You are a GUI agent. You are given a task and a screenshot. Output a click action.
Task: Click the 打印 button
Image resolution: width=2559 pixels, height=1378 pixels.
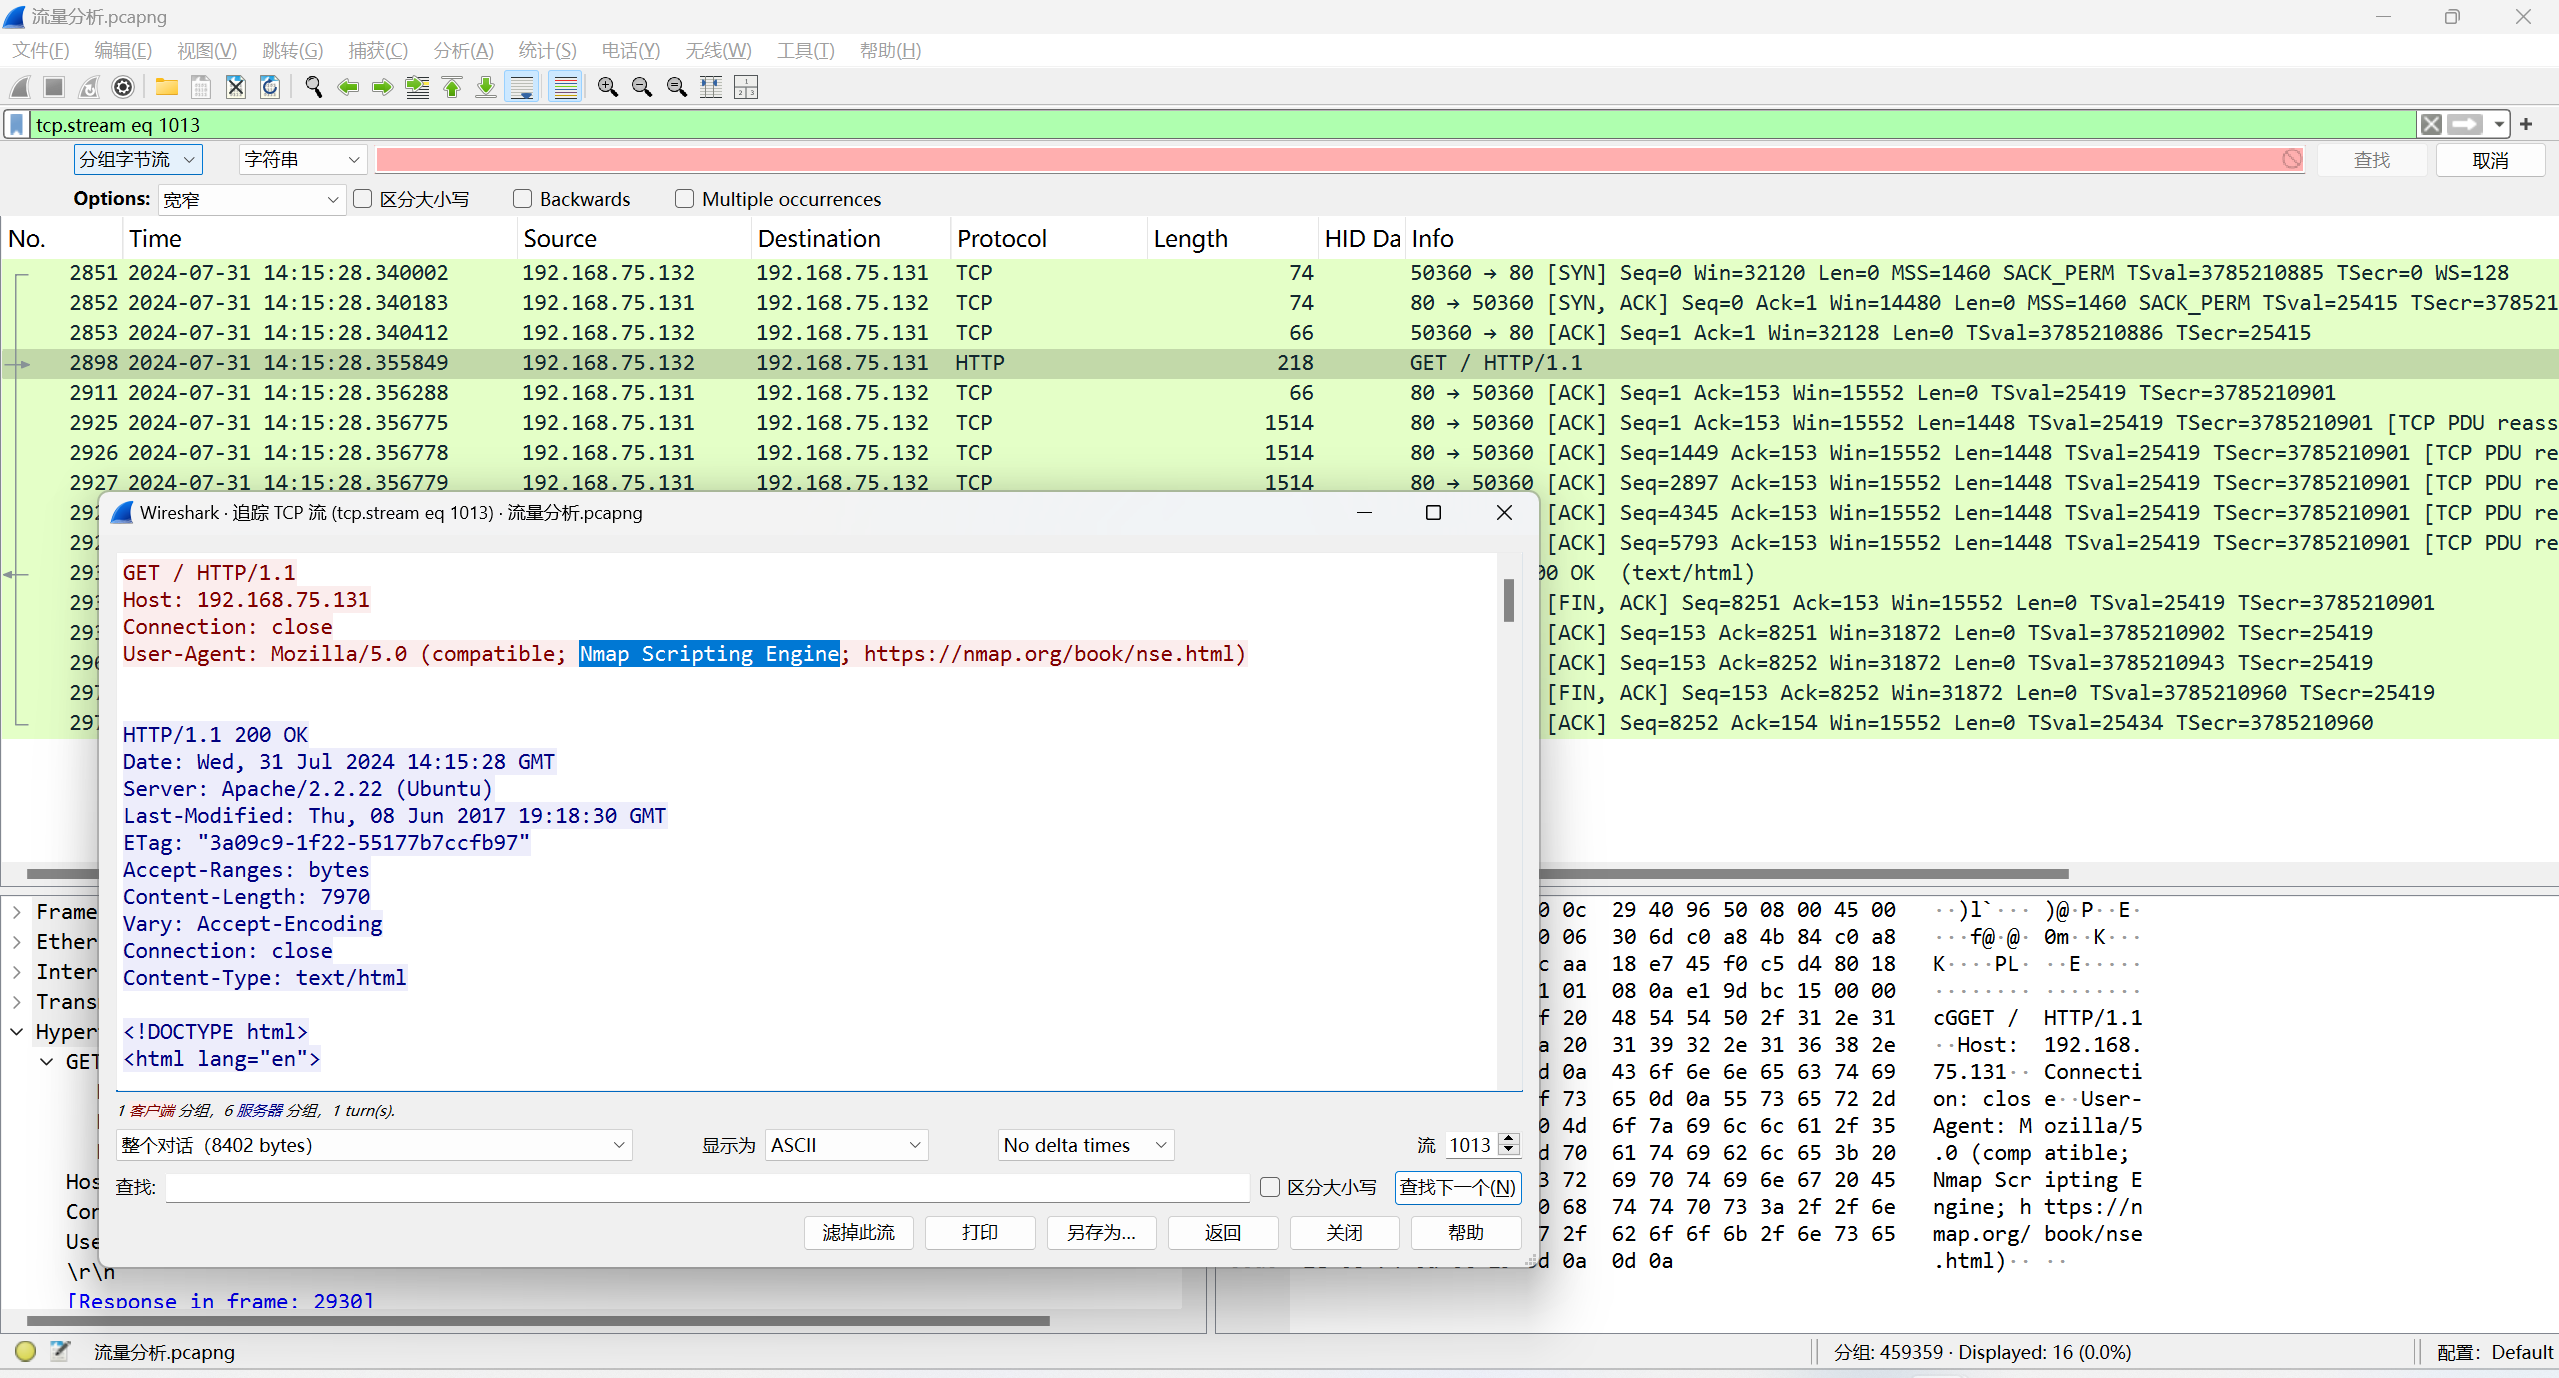pyautogui.click(x=980, y=1233)
